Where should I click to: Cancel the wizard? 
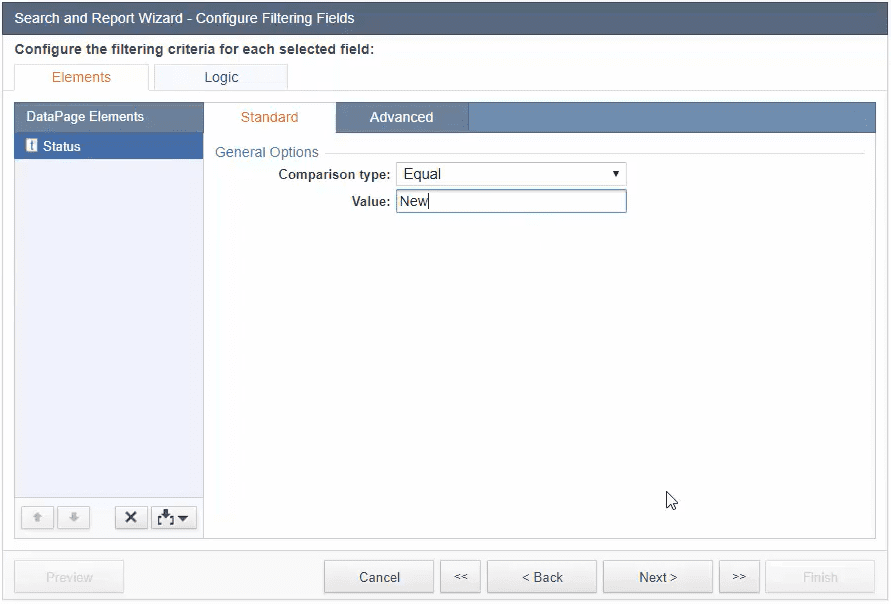coord(379,577)
